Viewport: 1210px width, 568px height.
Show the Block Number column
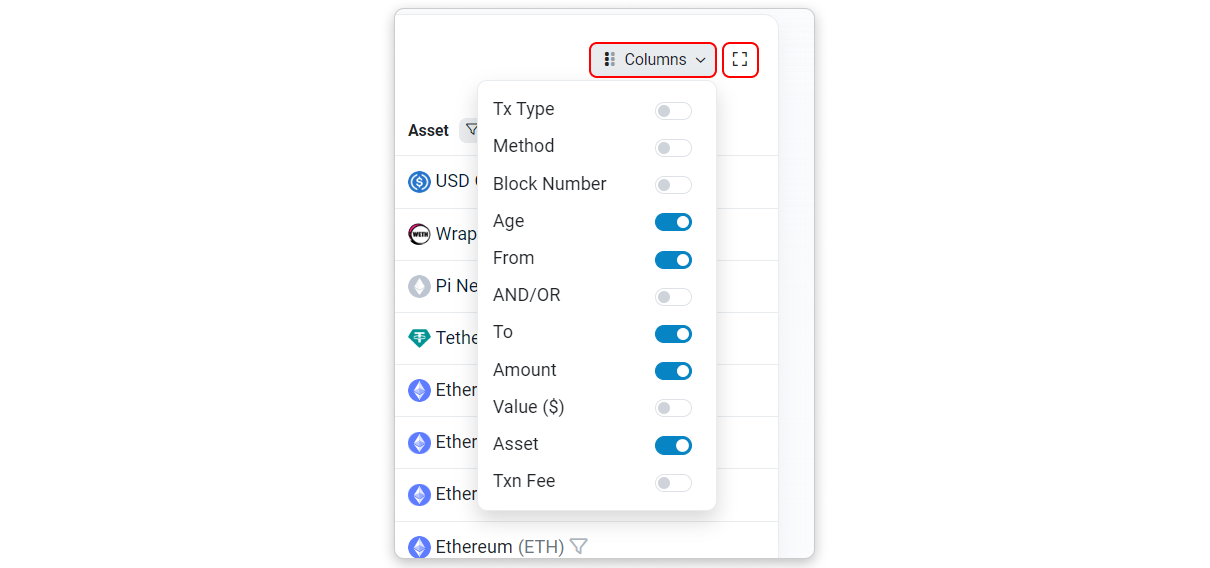pos(673,185)
